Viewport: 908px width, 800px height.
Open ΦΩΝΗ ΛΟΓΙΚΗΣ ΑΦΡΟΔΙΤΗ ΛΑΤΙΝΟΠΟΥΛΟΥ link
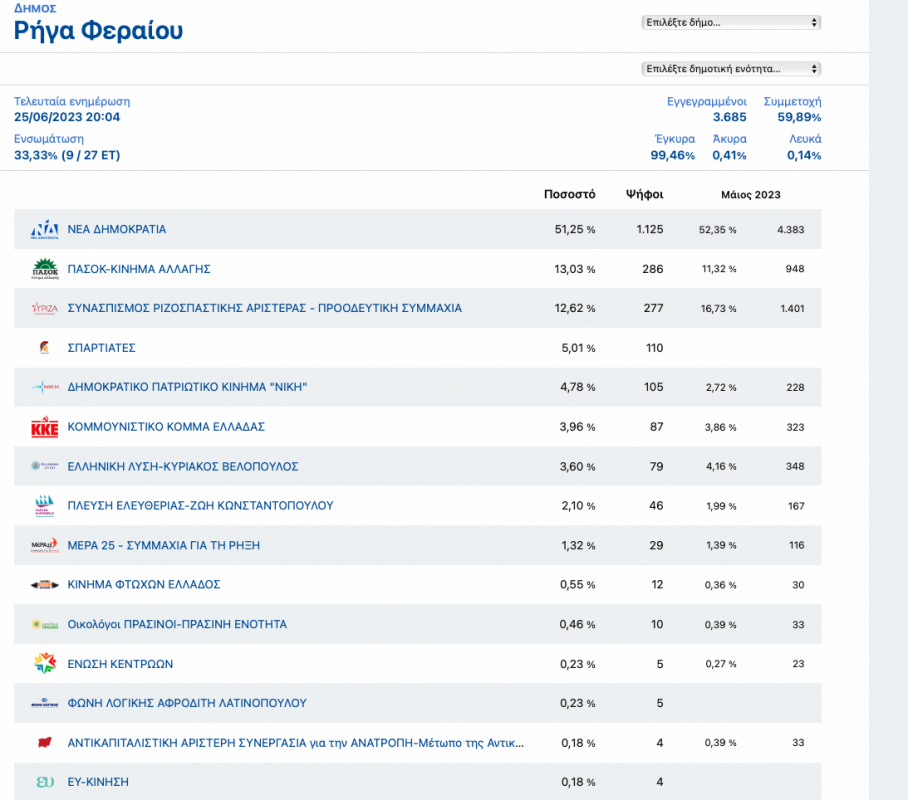(x=187, y=703)
